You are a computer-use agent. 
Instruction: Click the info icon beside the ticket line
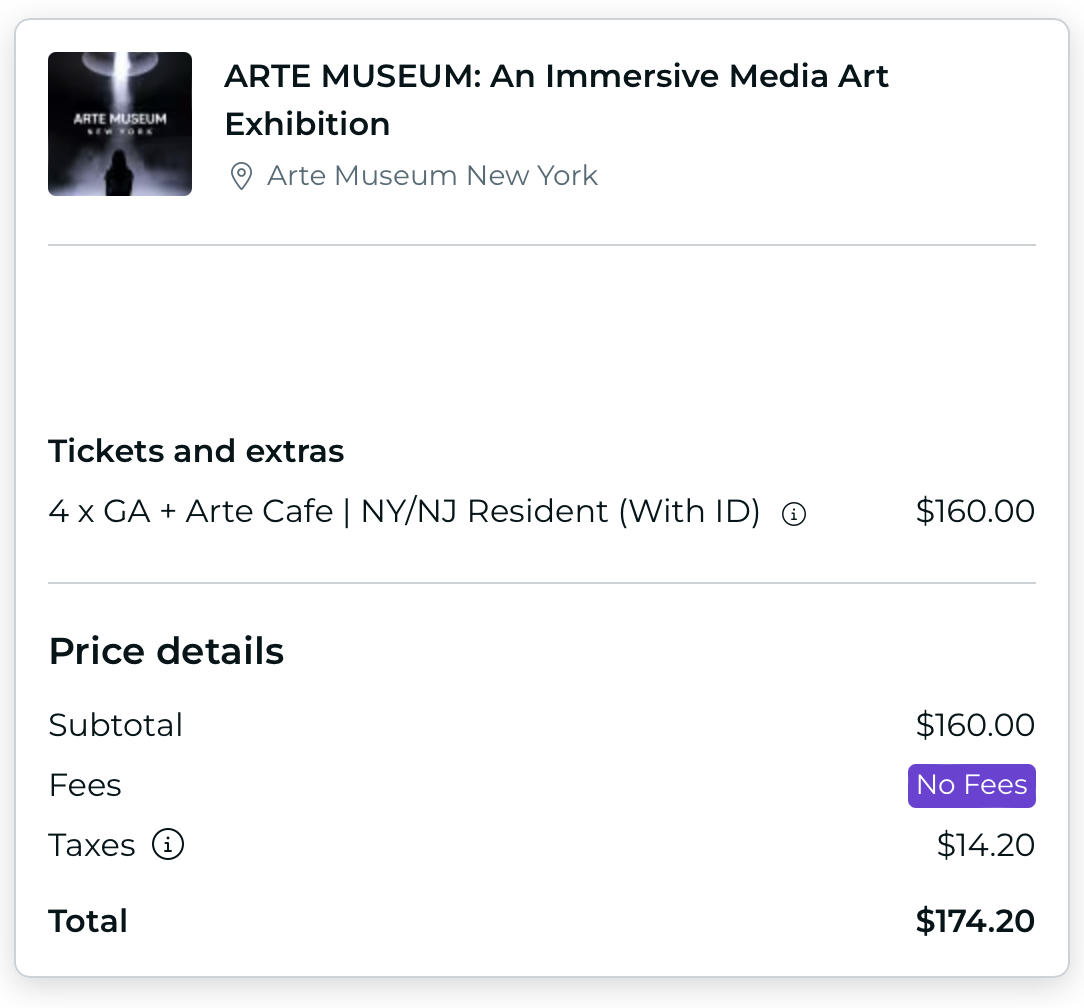coord(794,514)
